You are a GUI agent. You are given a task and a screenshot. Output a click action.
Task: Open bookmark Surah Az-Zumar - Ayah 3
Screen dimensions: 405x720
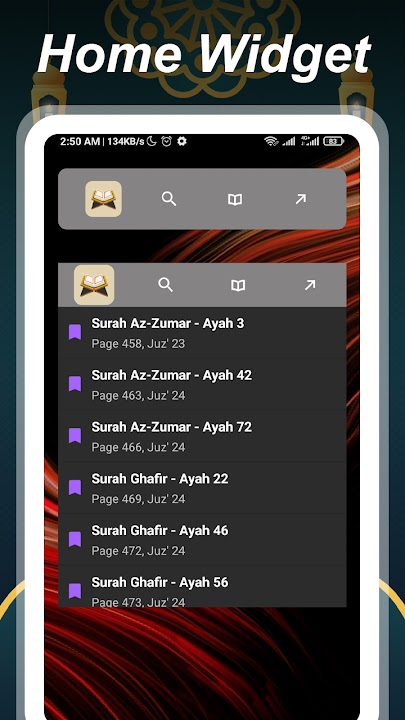202,333
